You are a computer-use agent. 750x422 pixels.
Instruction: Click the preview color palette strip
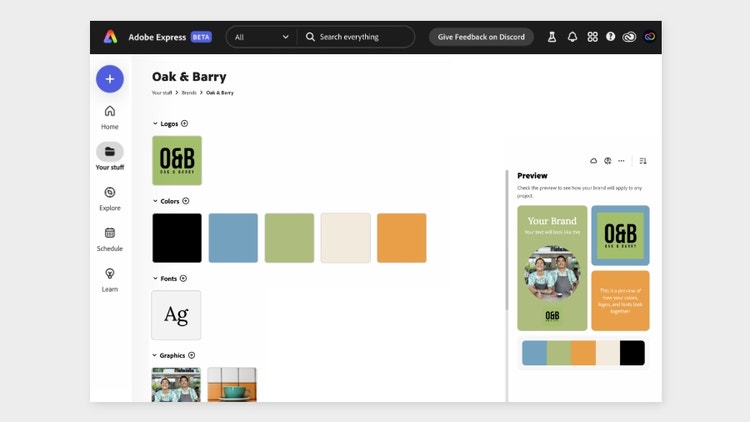click(x=583, y=353)
